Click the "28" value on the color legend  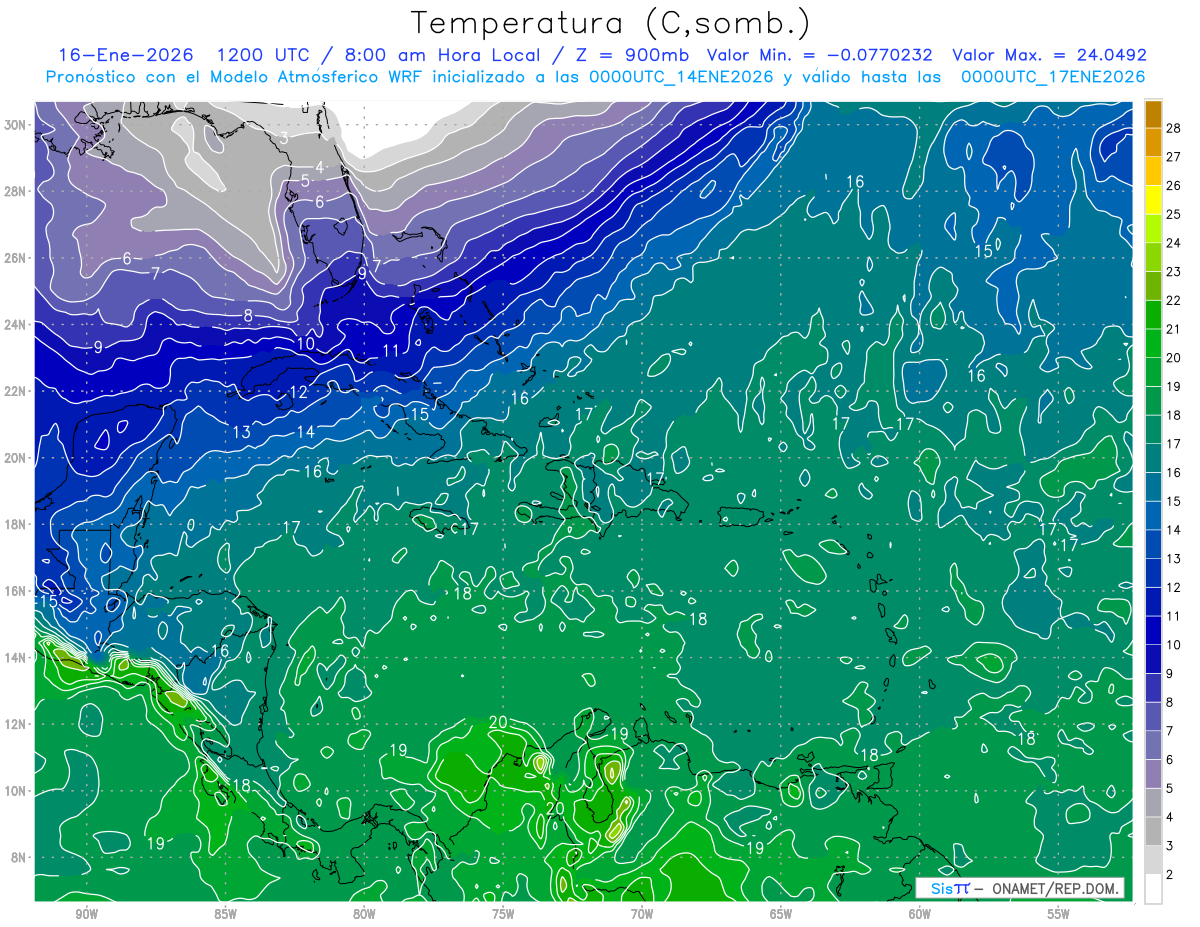tap(1174, 126)
